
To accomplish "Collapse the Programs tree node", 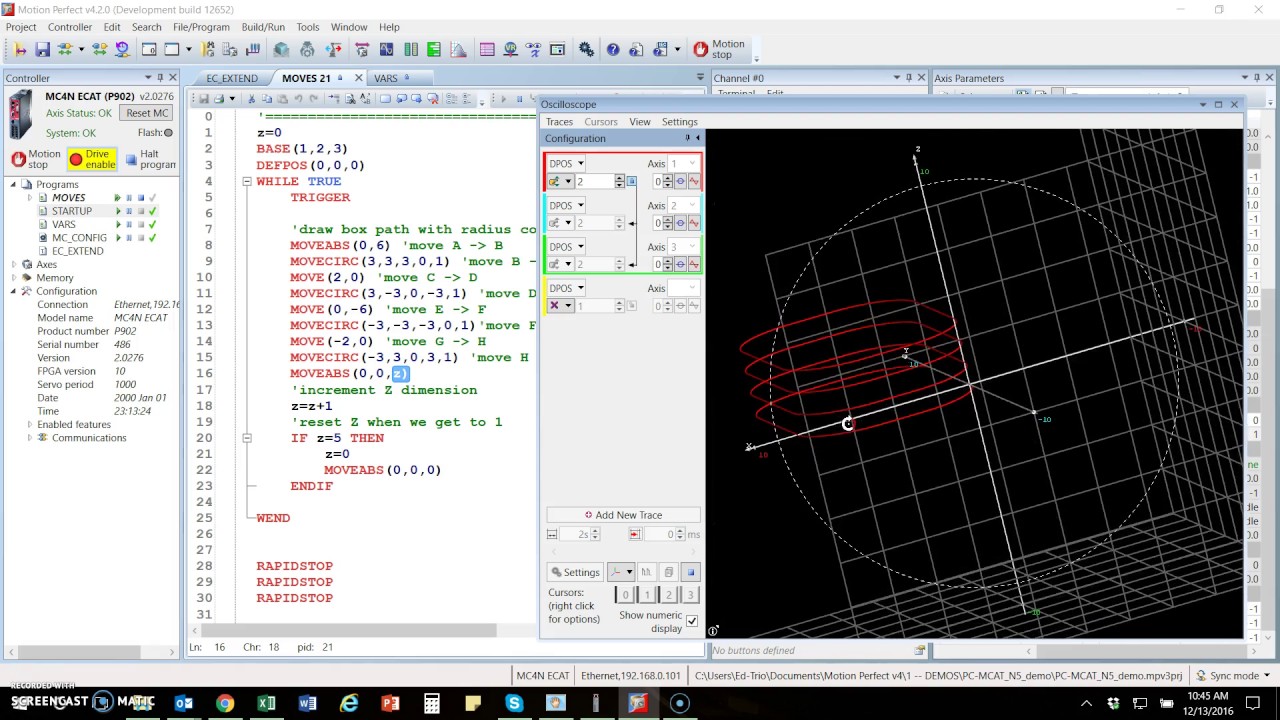I will click(14, 184).
